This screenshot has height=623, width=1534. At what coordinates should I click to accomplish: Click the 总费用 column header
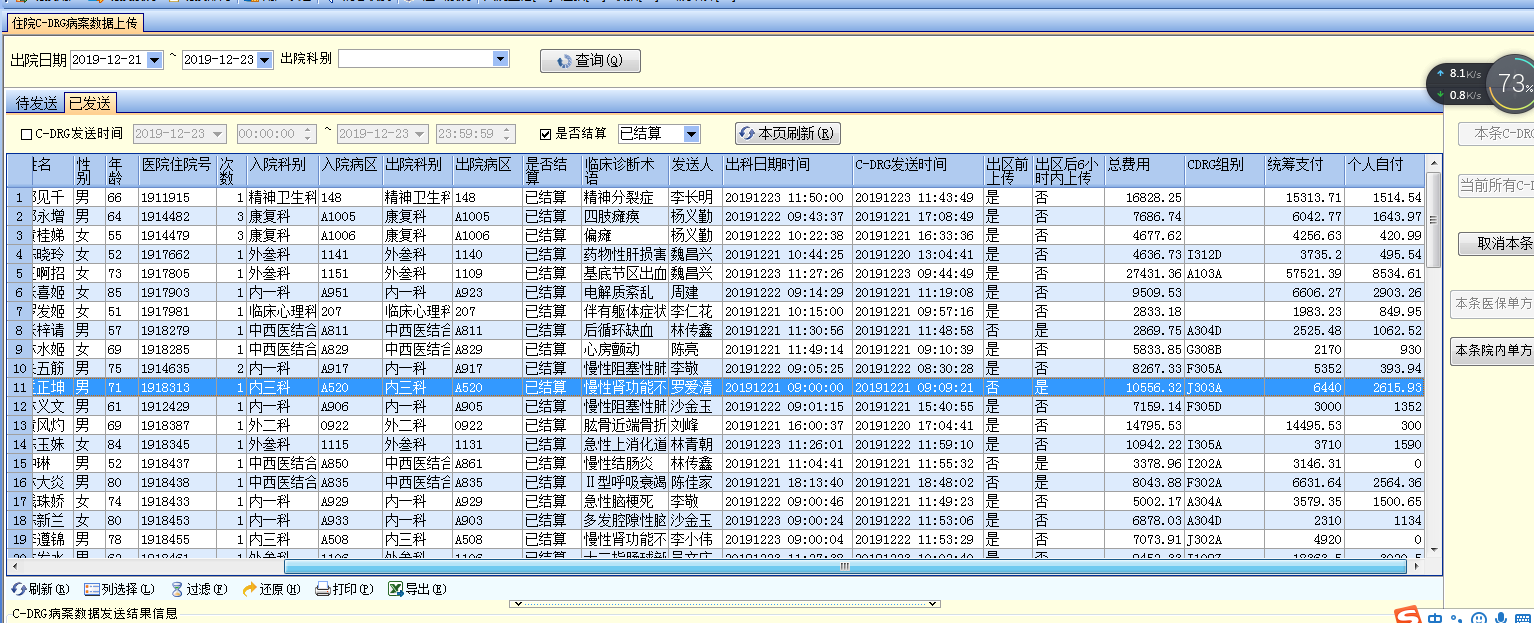tap(1144, 170)
